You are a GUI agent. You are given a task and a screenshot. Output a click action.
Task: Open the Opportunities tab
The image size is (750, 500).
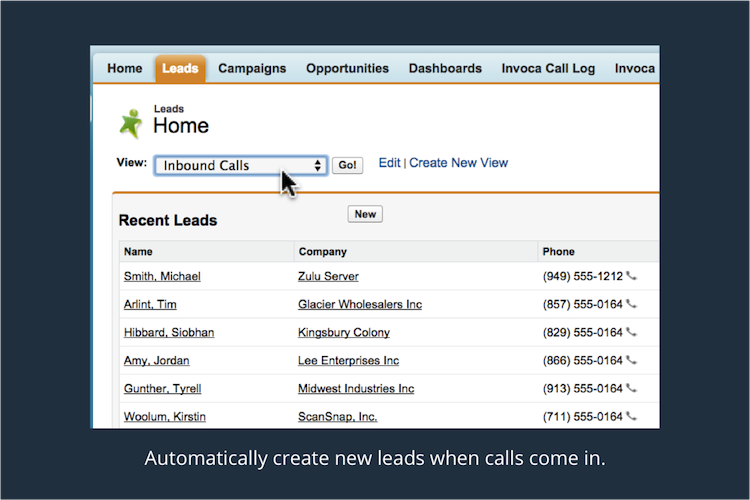pyautogui.click(x=347, y=69)
